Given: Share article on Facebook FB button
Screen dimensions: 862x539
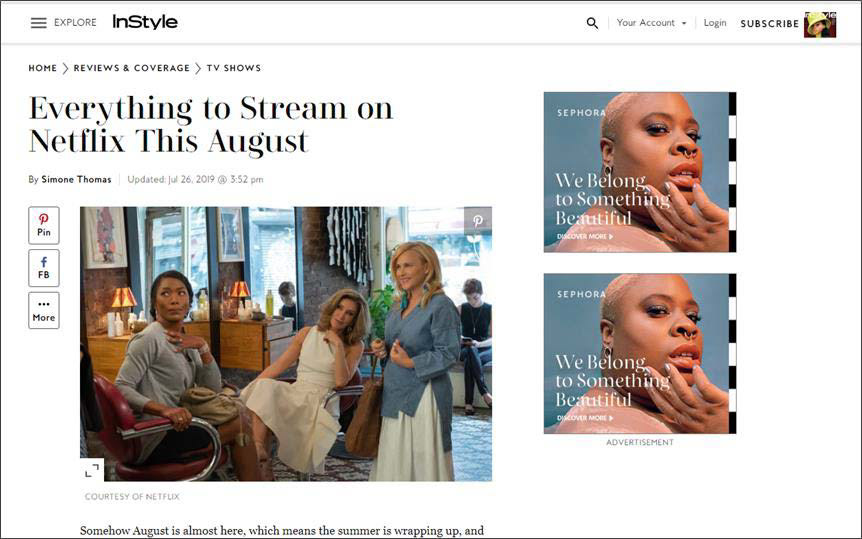Looking at the screenshot, I should coord(44,268).
